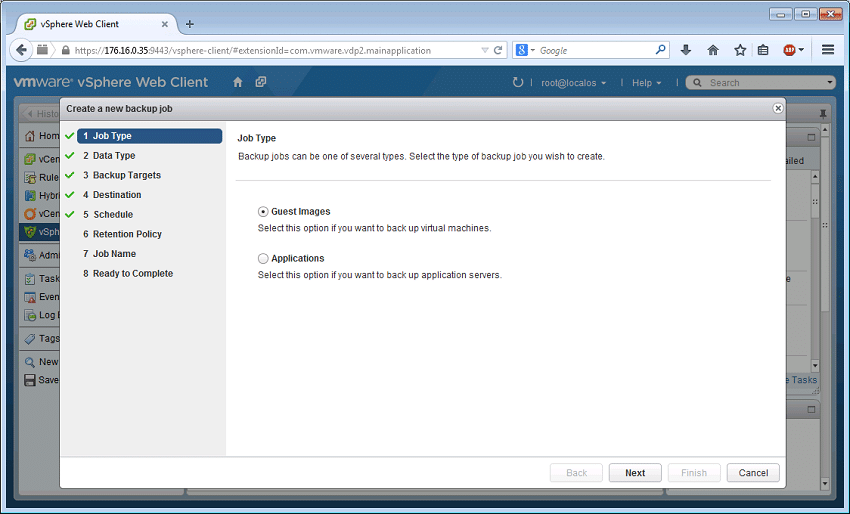Click the Cancel button in the wizard
Image resolution: width=850 pixels, height=514 pixels.
pos(753,473)
